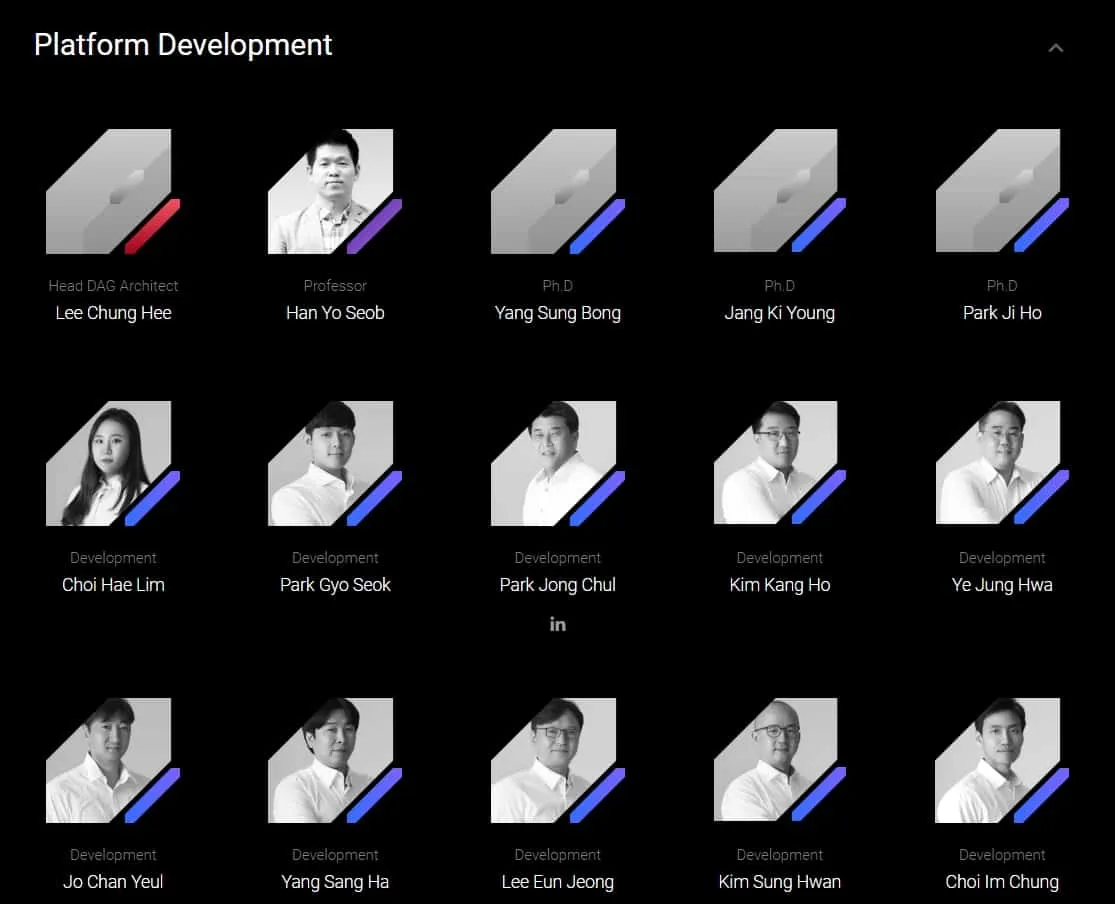Open Choi Hae Lim's profile photo
This screenshot has height=904, width=1115.
112,463
